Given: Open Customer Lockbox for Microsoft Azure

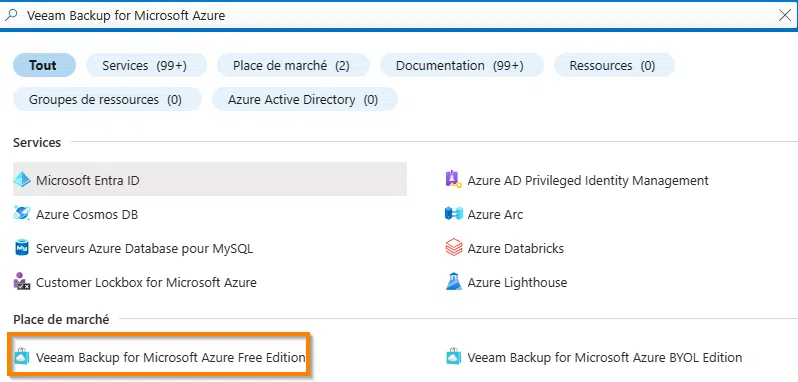Looking at the screenshot, I should [146, 282].
